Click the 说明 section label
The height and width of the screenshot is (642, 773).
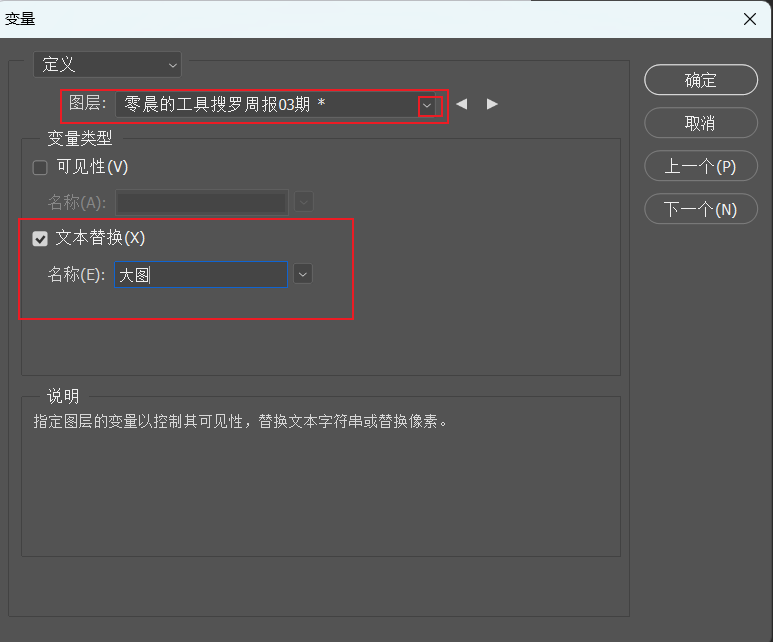coord(63,396)
